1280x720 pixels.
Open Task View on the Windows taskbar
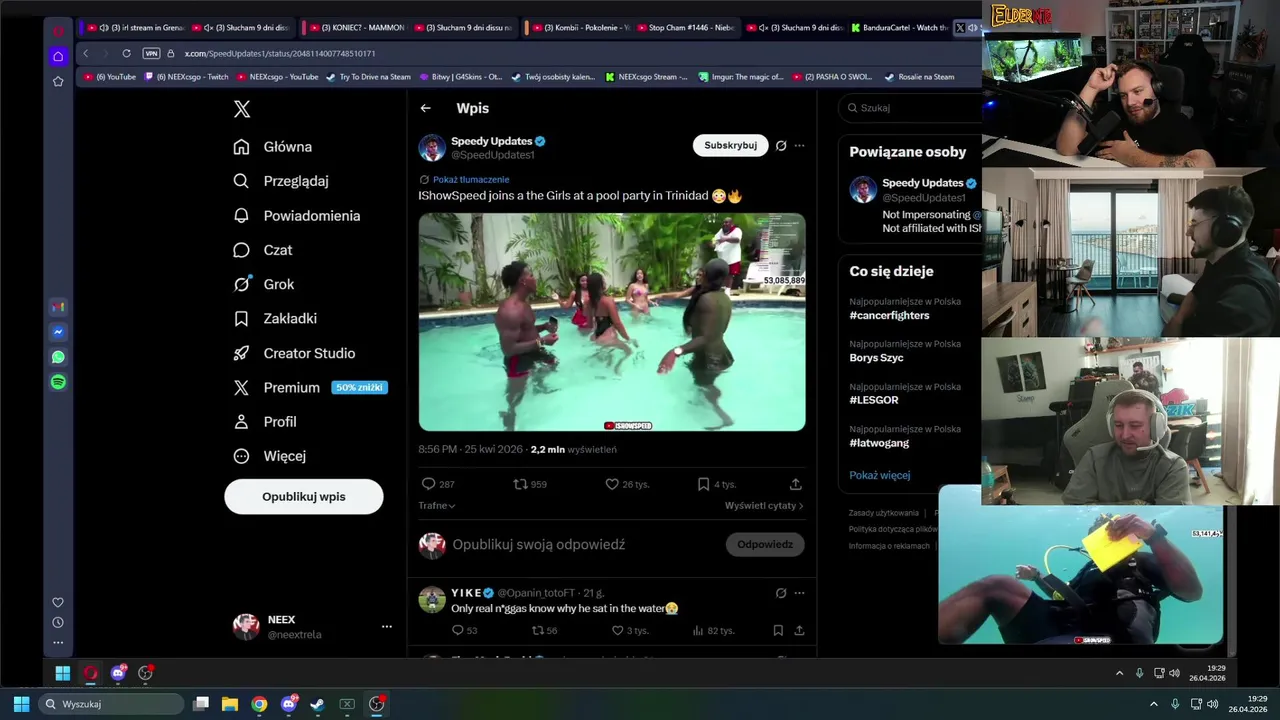coord(201,704)
